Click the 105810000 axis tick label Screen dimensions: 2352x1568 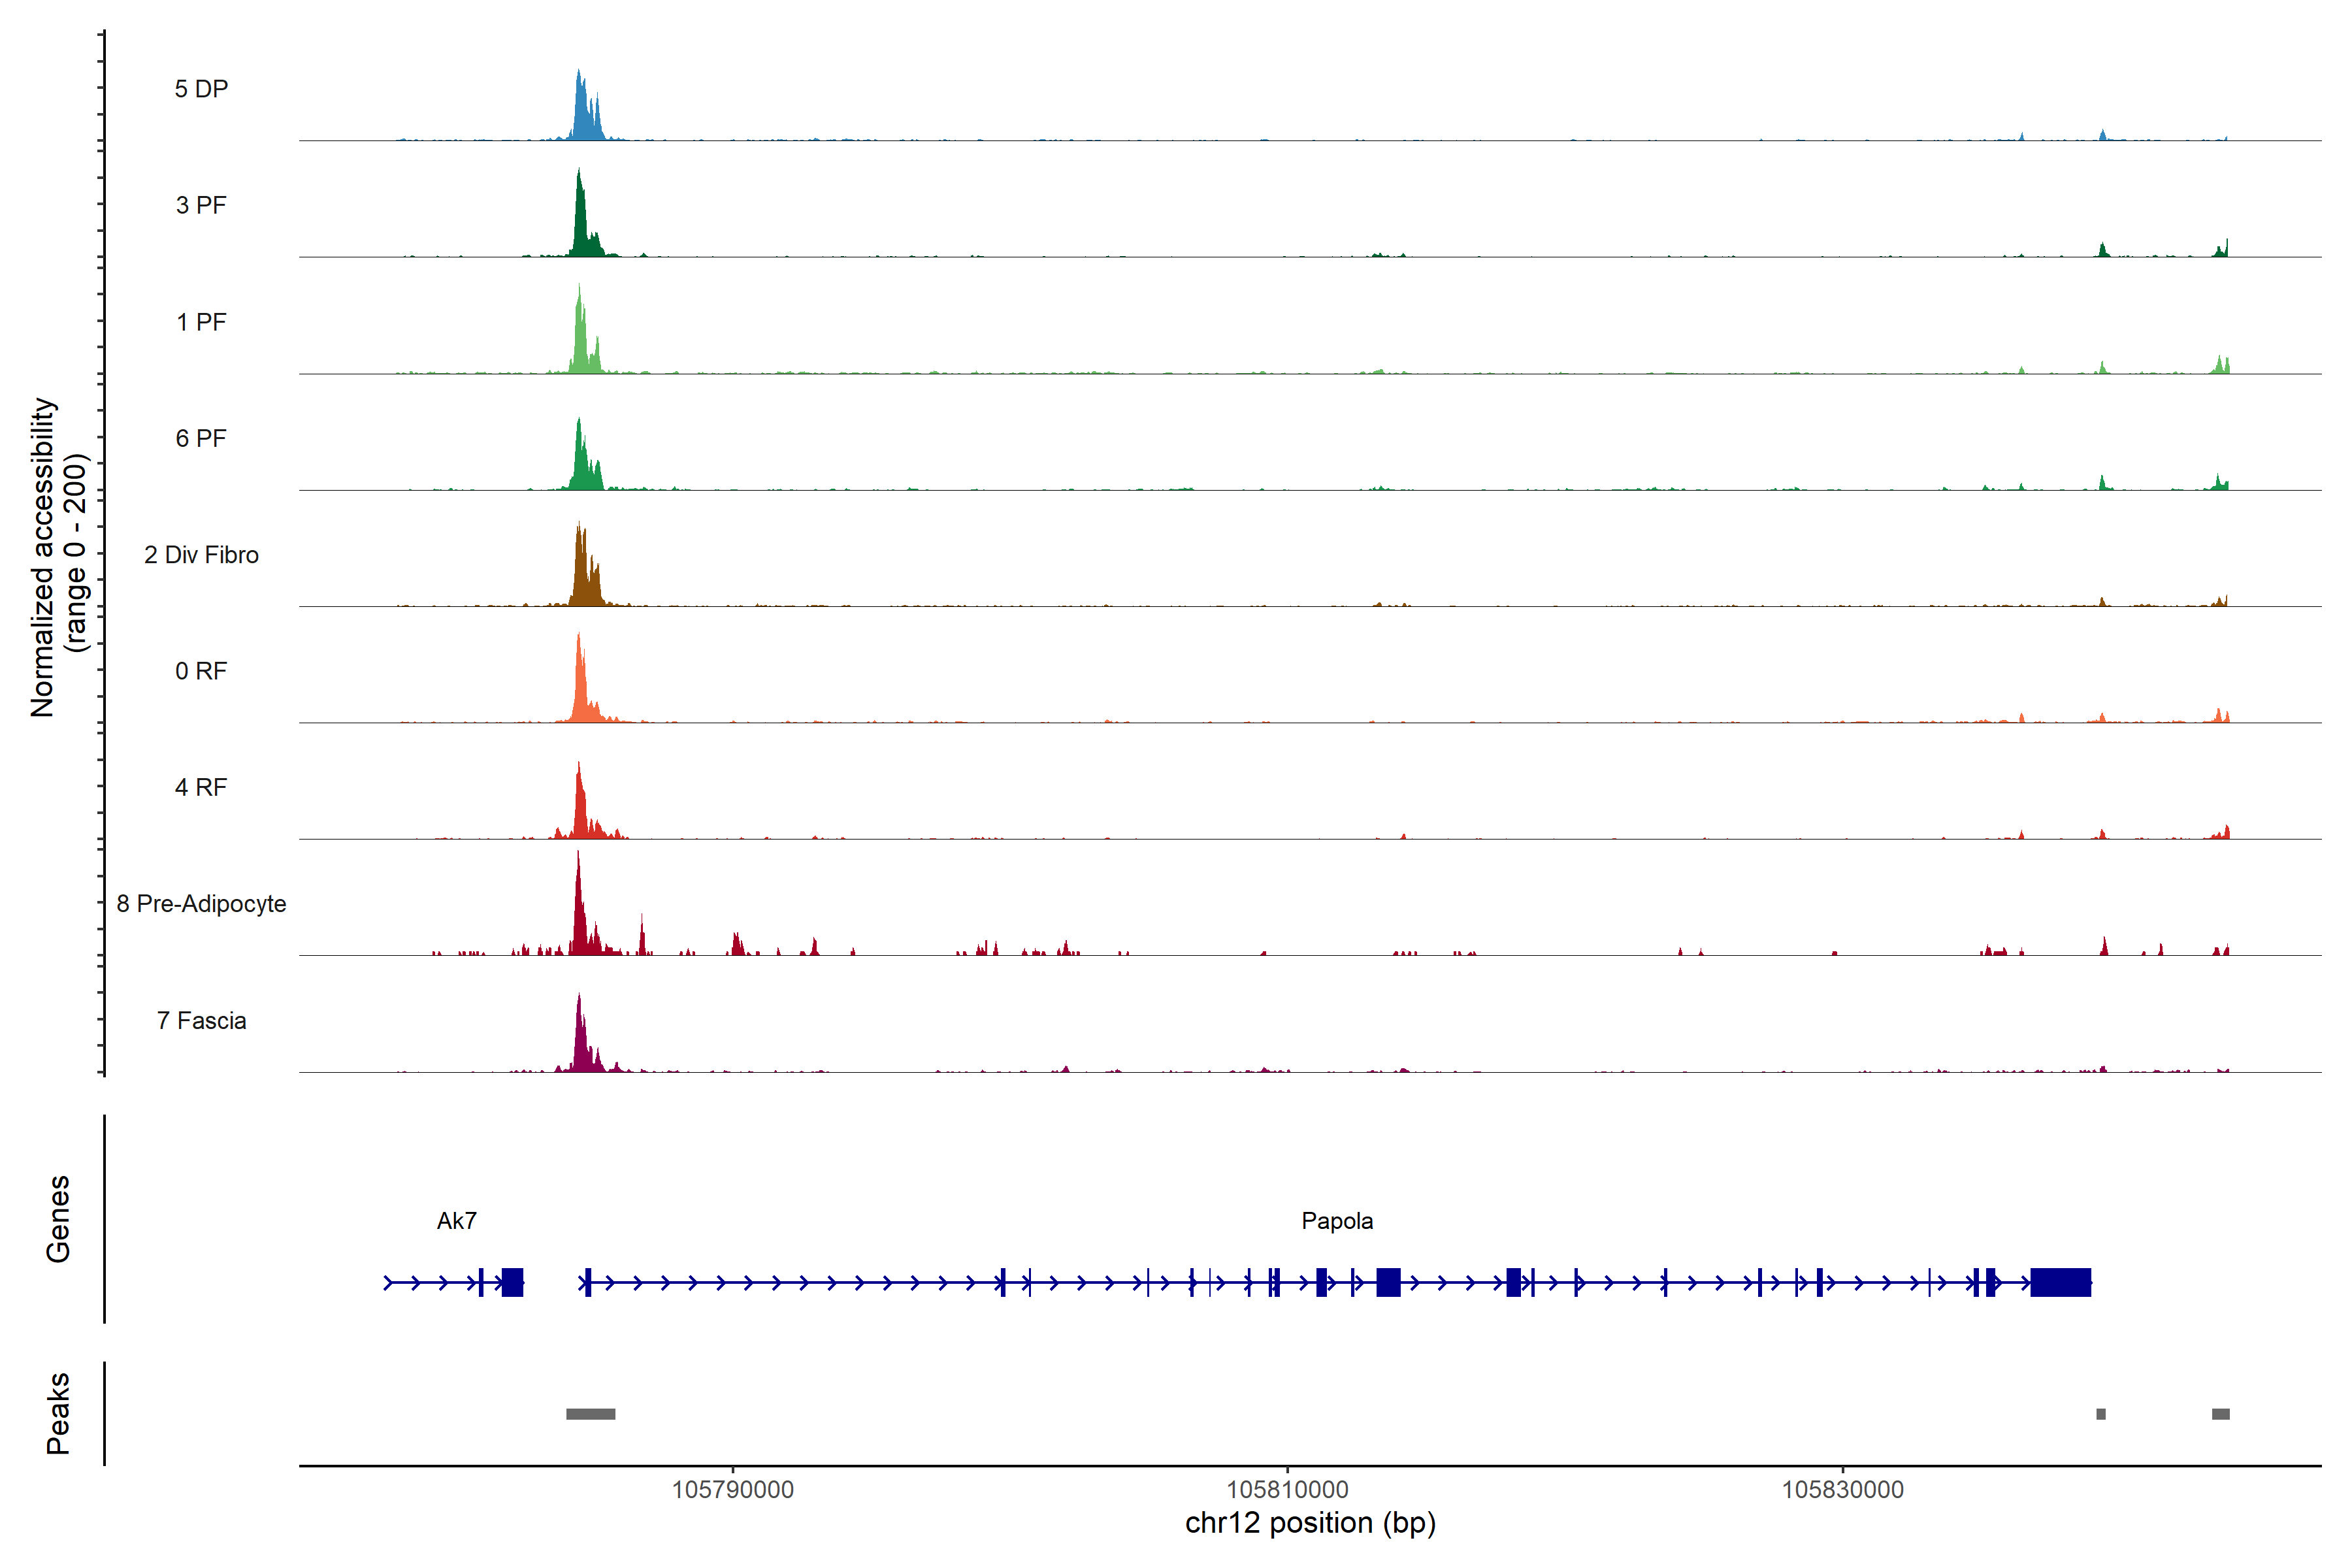(x=1287, y=1489)
